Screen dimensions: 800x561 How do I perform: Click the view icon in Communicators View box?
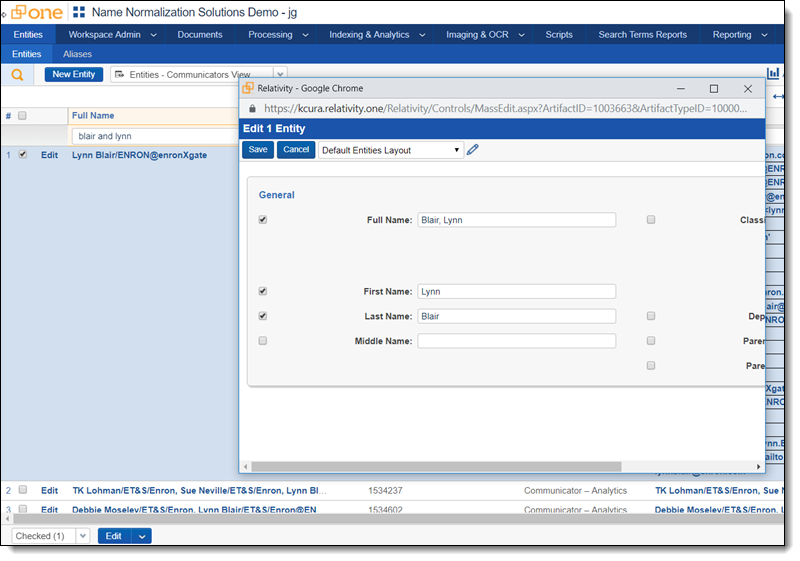click(x=119, y=75)
